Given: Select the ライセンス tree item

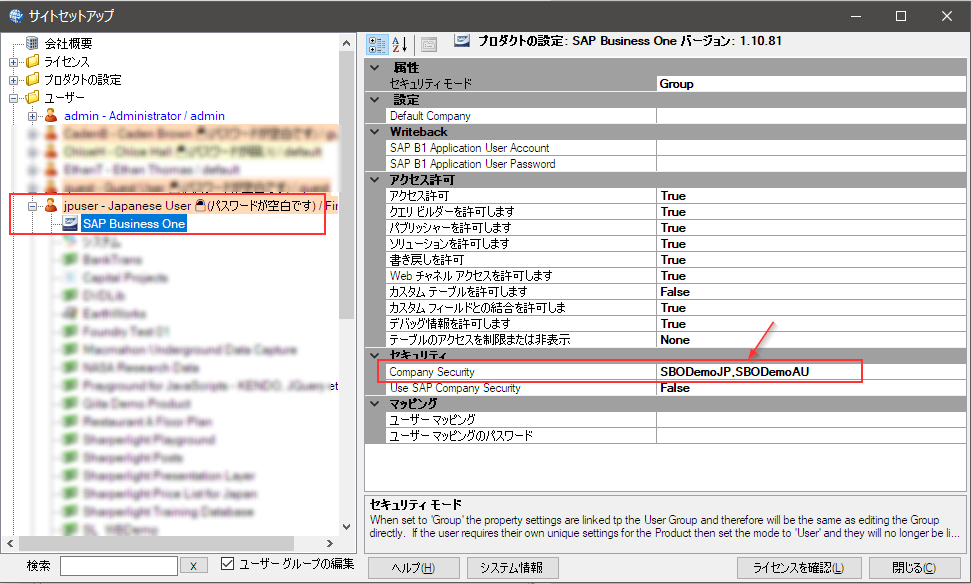Looking at the screenshot, I should point(67,61).
